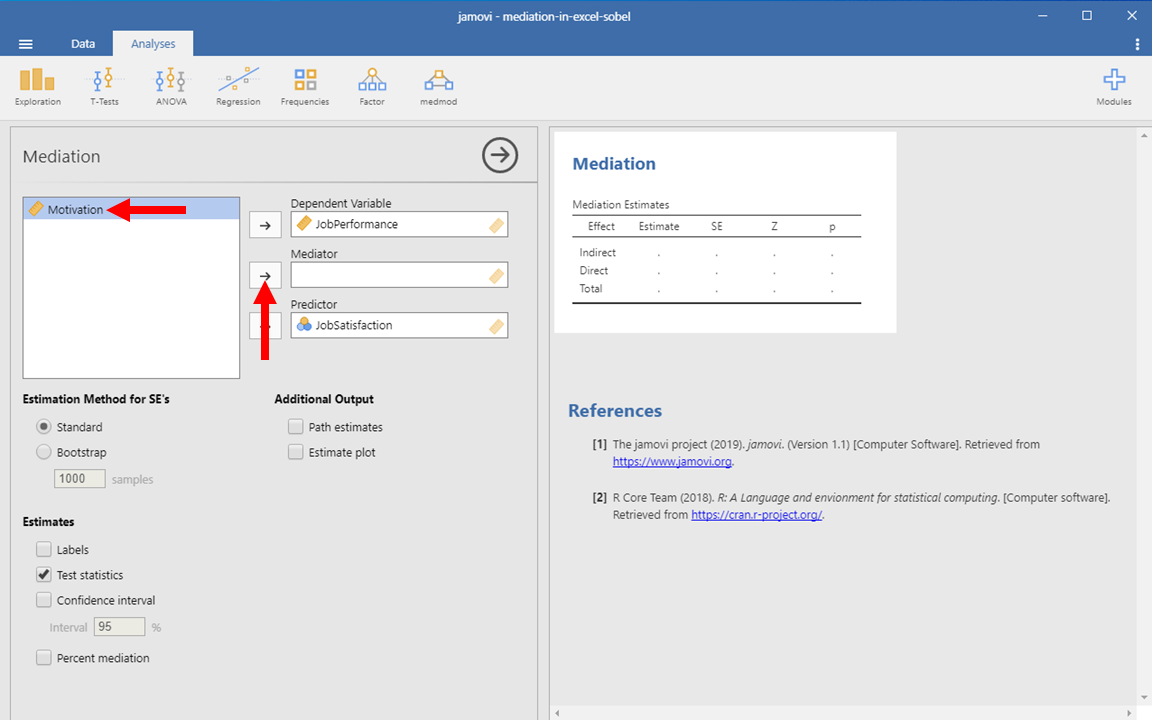Screen dimensions: 1152x720
Task: Open the jamovi.org reference link
Action: tap(672, 462)
